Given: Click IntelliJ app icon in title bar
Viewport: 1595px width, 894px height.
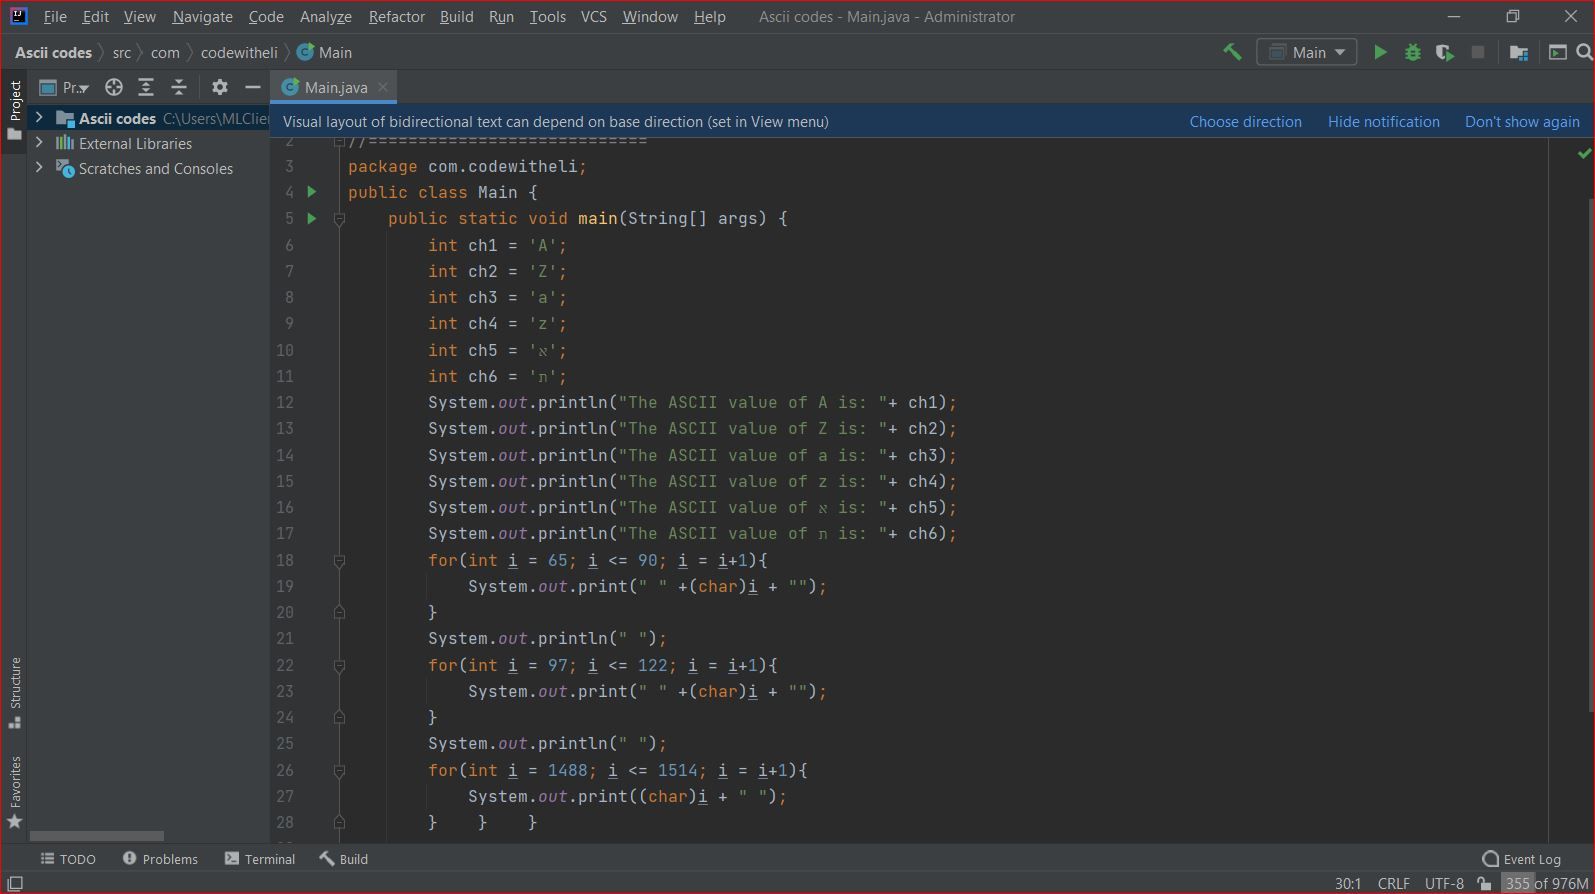Looking at the screenshot, I should (18, 16).
